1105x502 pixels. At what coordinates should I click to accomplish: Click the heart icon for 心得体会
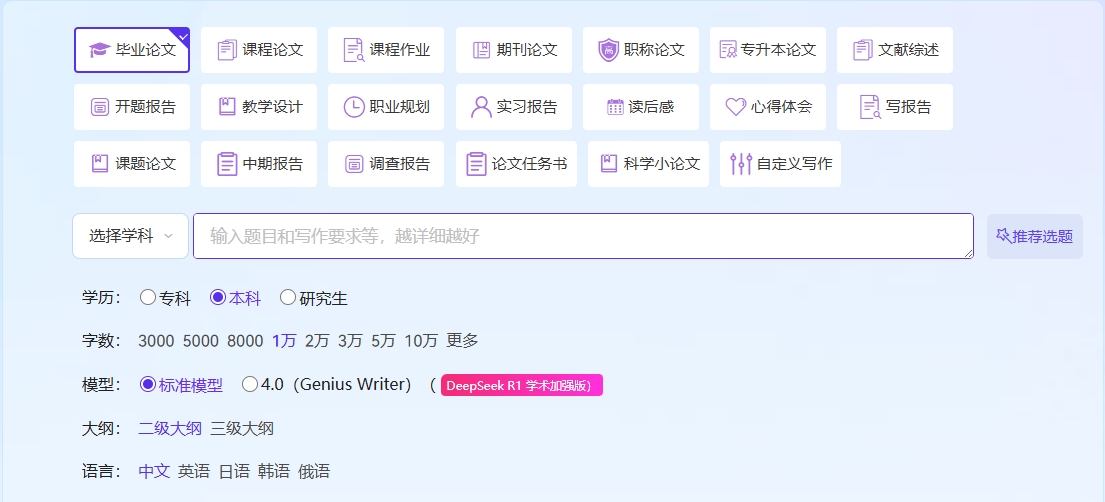pos(736,107)
